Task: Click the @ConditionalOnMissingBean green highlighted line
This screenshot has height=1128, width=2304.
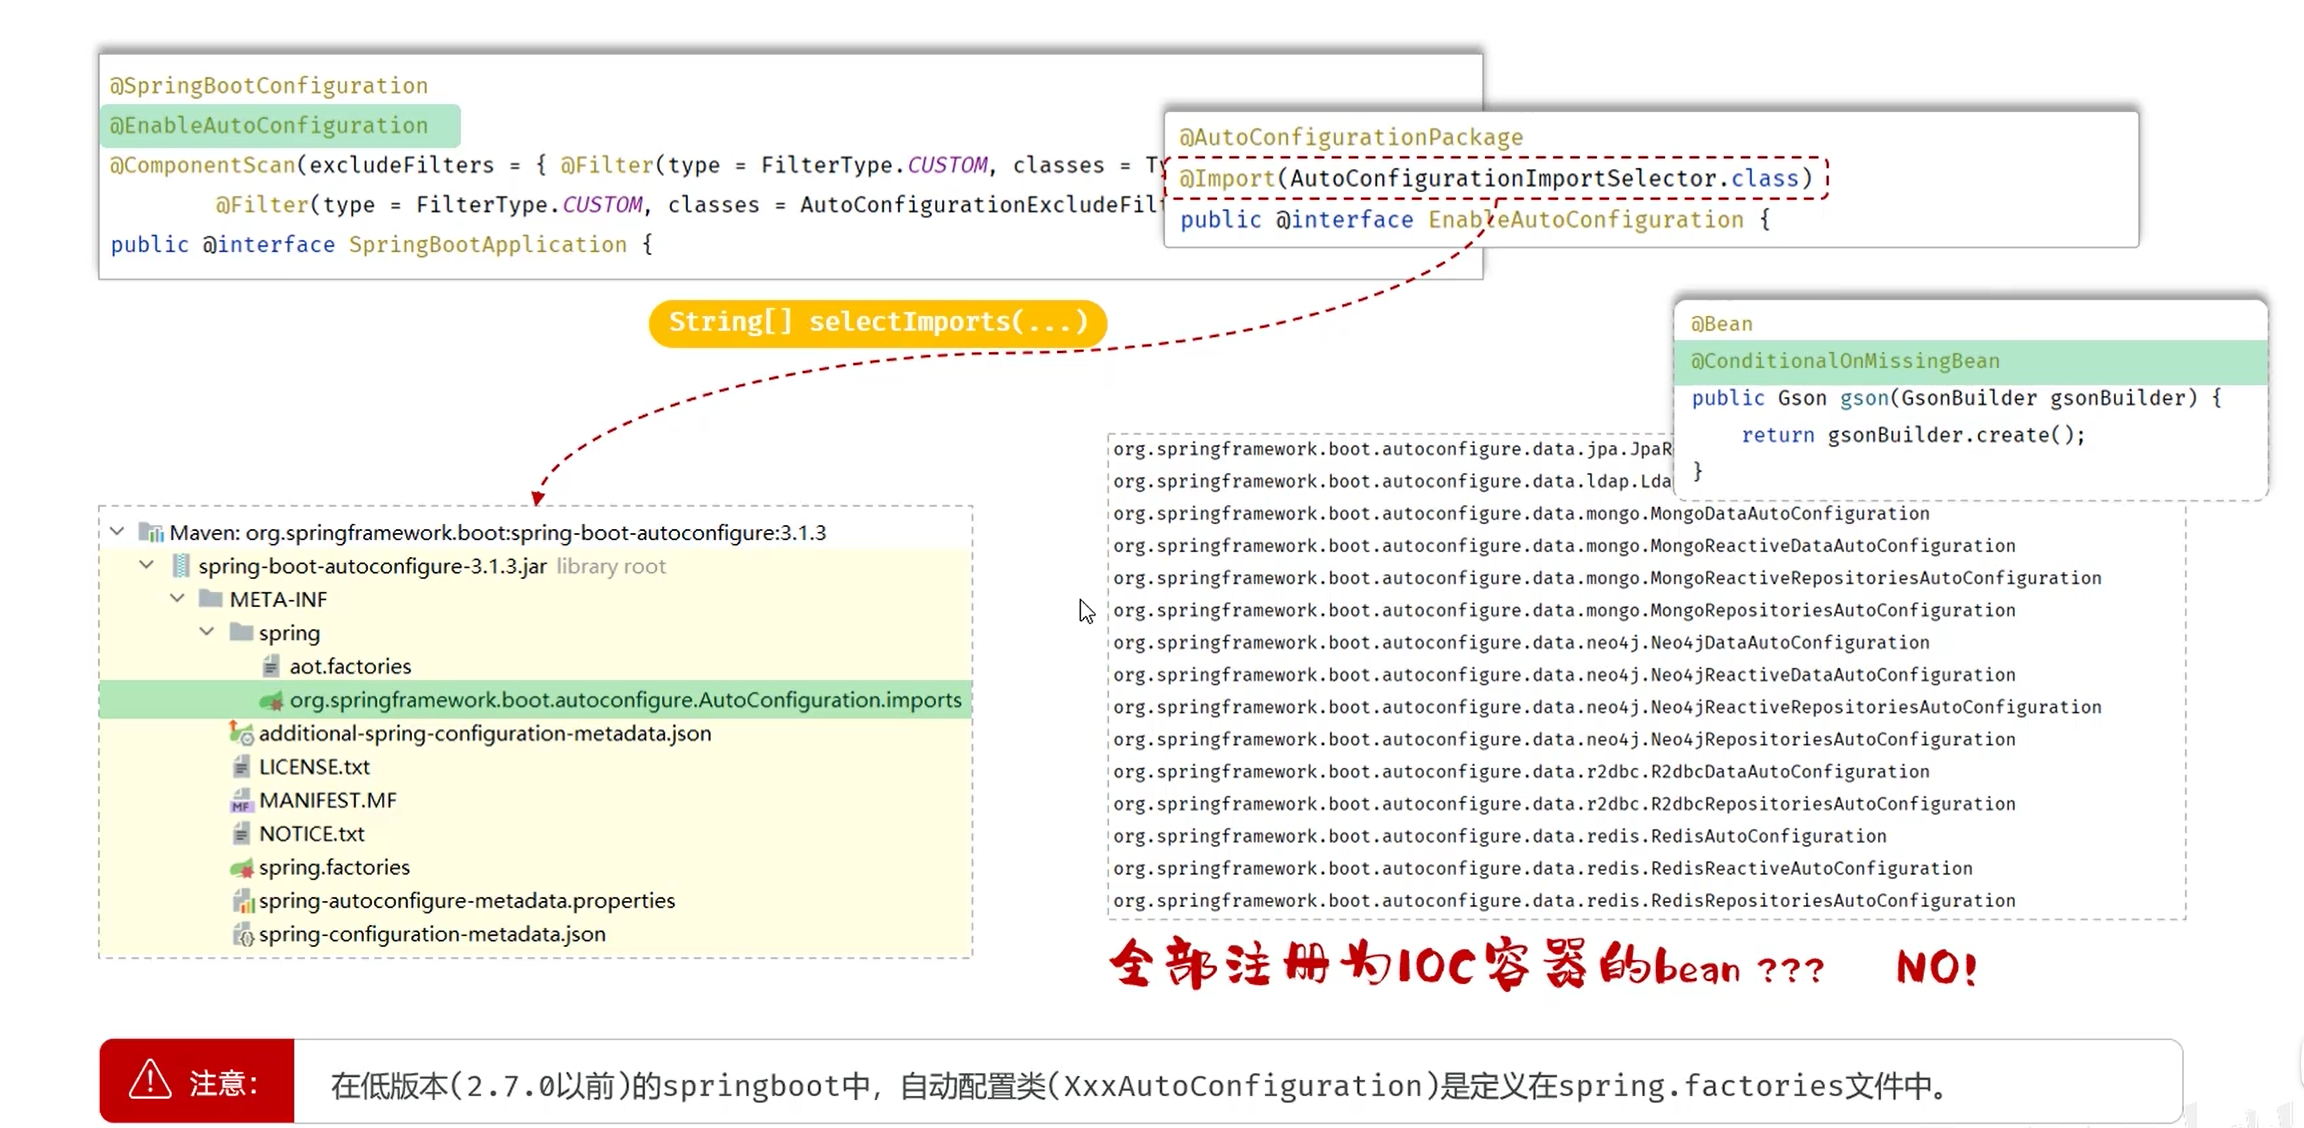Action: (x=1970, y=361)
